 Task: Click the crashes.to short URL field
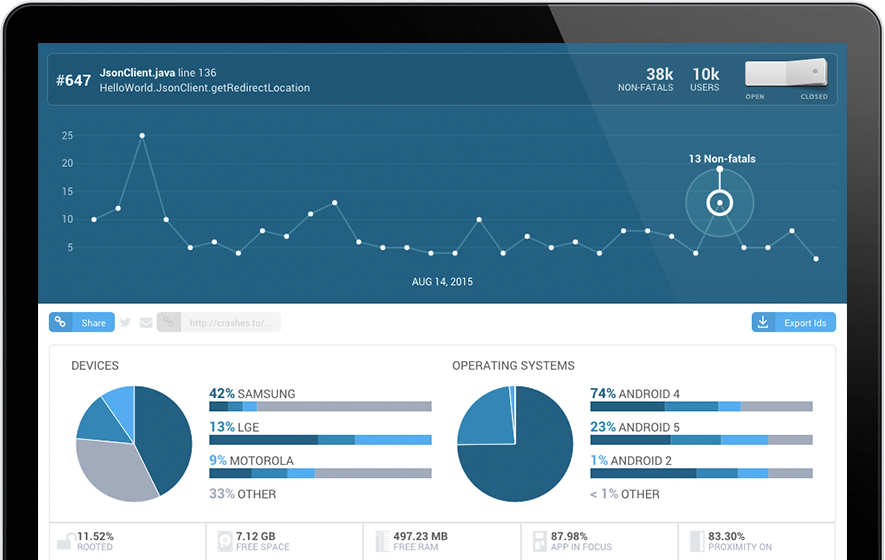tap(230, 322)
